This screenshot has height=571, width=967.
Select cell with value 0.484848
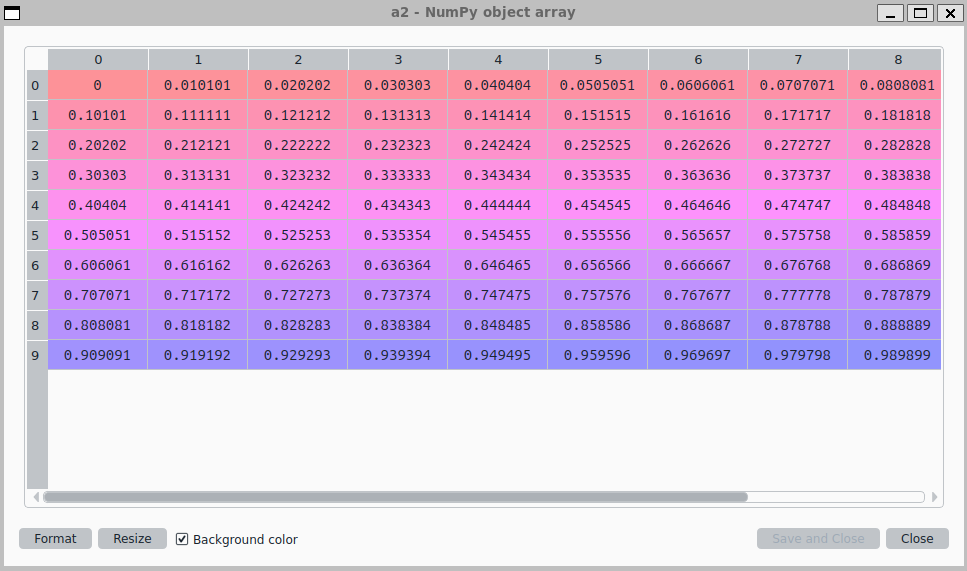895,205
